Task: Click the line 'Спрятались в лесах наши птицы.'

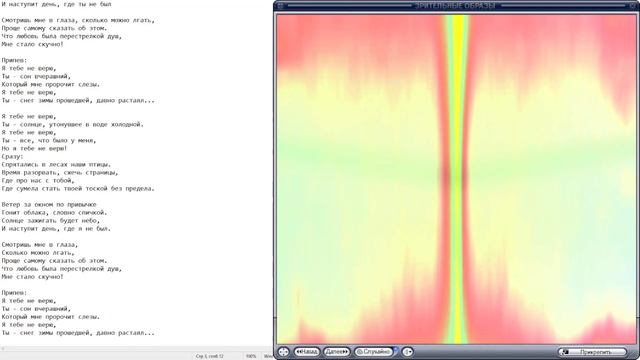Action: coord(56,164)
